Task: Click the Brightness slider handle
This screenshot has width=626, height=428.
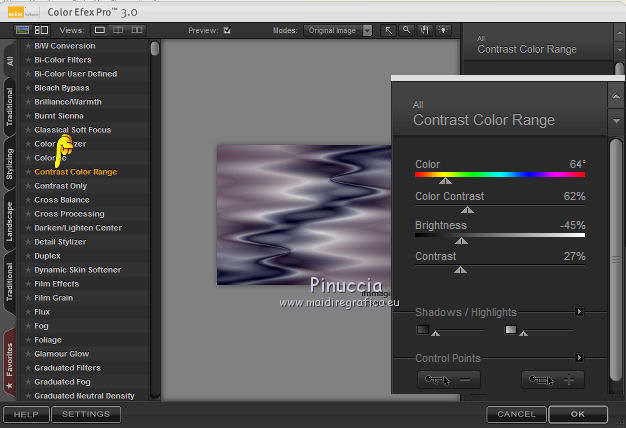Action: tap(461, 241)
